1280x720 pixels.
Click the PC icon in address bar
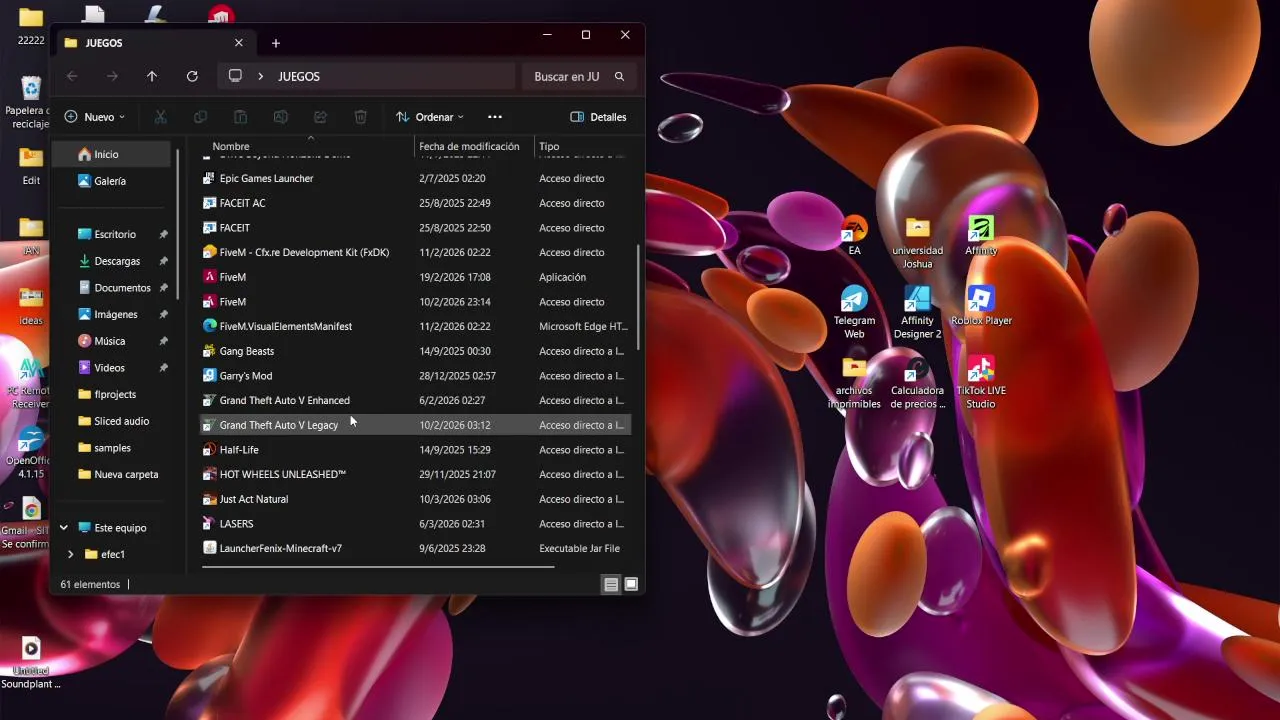(235, 76)
